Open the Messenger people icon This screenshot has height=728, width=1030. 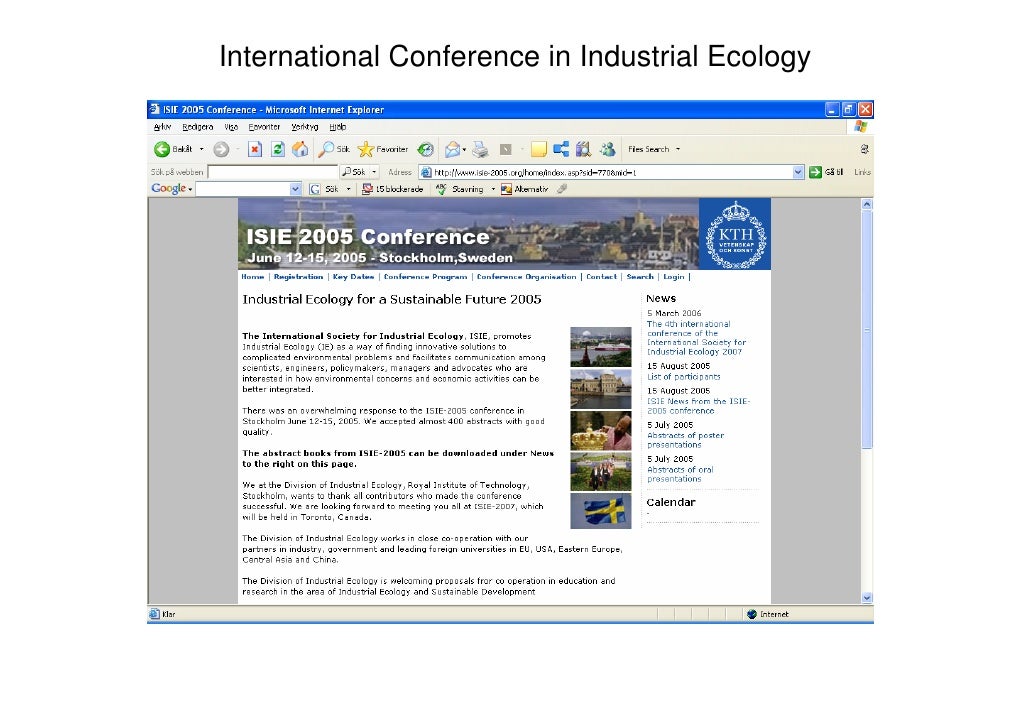pos(608,150)
